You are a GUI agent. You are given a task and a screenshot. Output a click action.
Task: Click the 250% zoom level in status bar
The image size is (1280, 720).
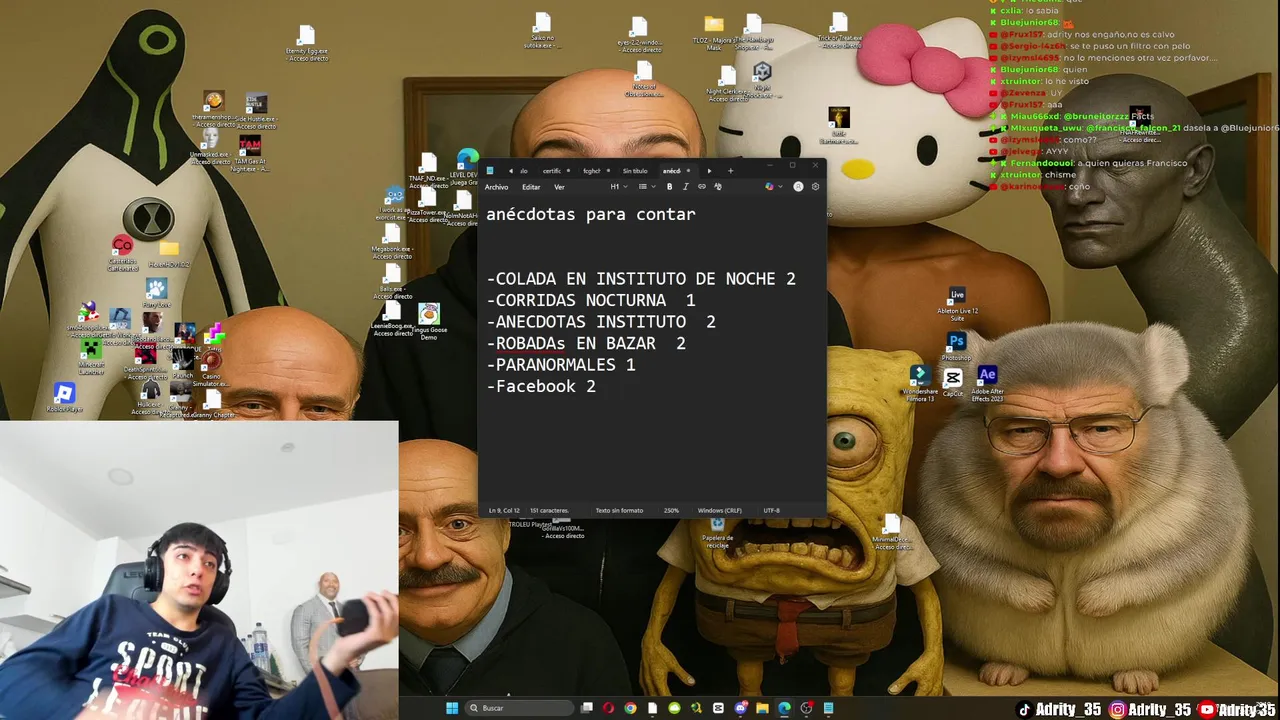671,510
